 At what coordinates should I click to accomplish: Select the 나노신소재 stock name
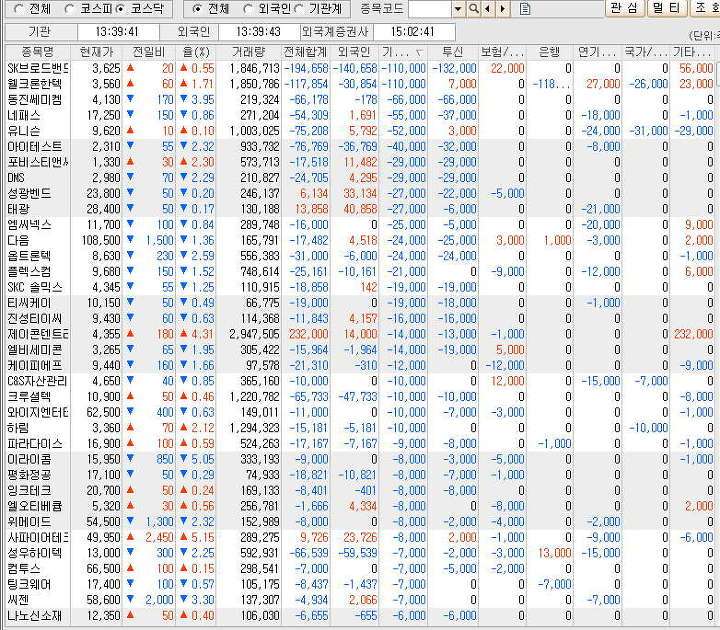click(x=34, y=615)
